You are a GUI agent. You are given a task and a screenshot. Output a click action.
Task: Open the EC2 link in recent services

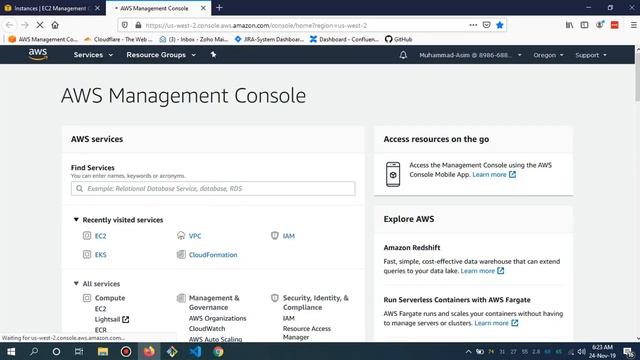[x=100, y=236]
